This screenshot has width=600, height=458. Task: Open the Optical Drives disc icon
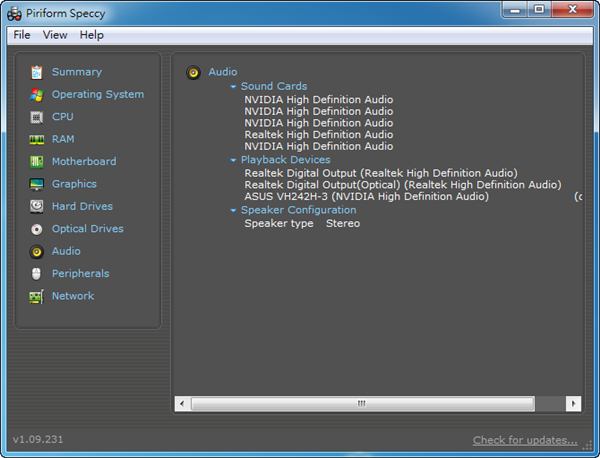[x=37, y=229]
